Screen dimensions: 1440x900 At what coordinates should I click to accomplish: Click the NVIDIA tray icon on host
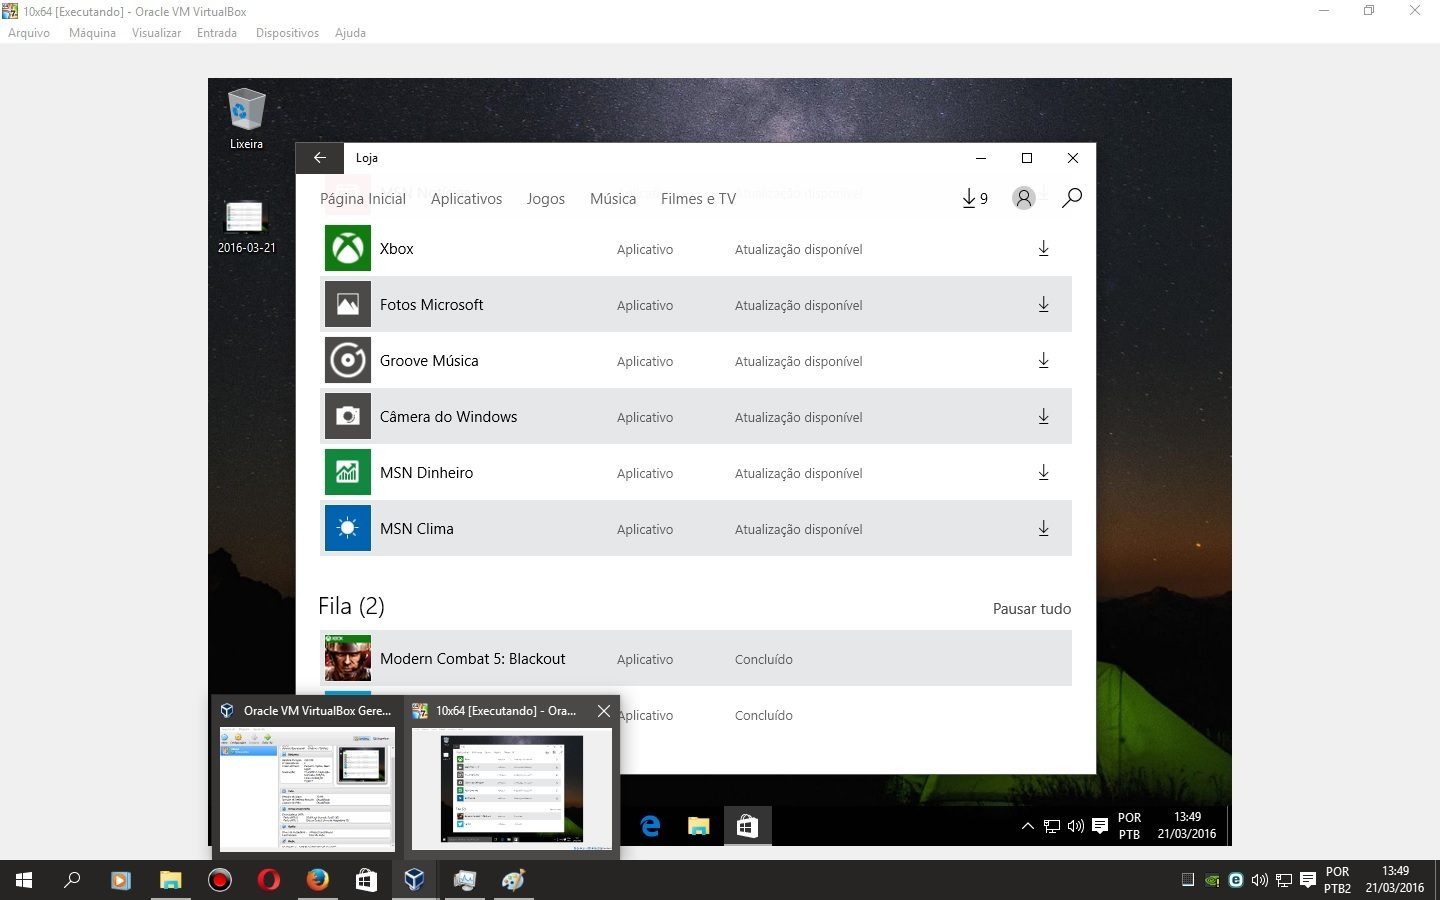[x=1212, y=880]
